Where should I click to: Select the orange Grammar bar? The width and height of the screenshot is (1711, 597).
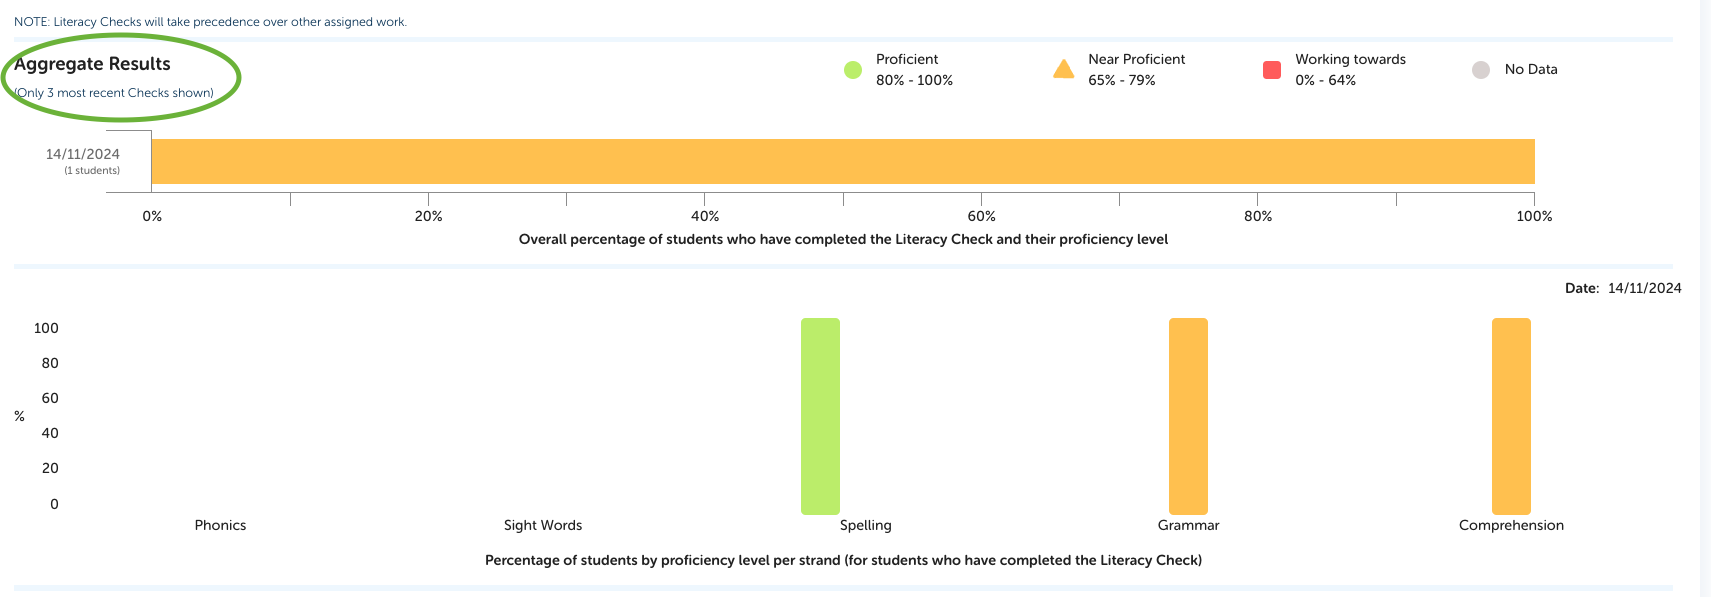(x=1188, y=416)
